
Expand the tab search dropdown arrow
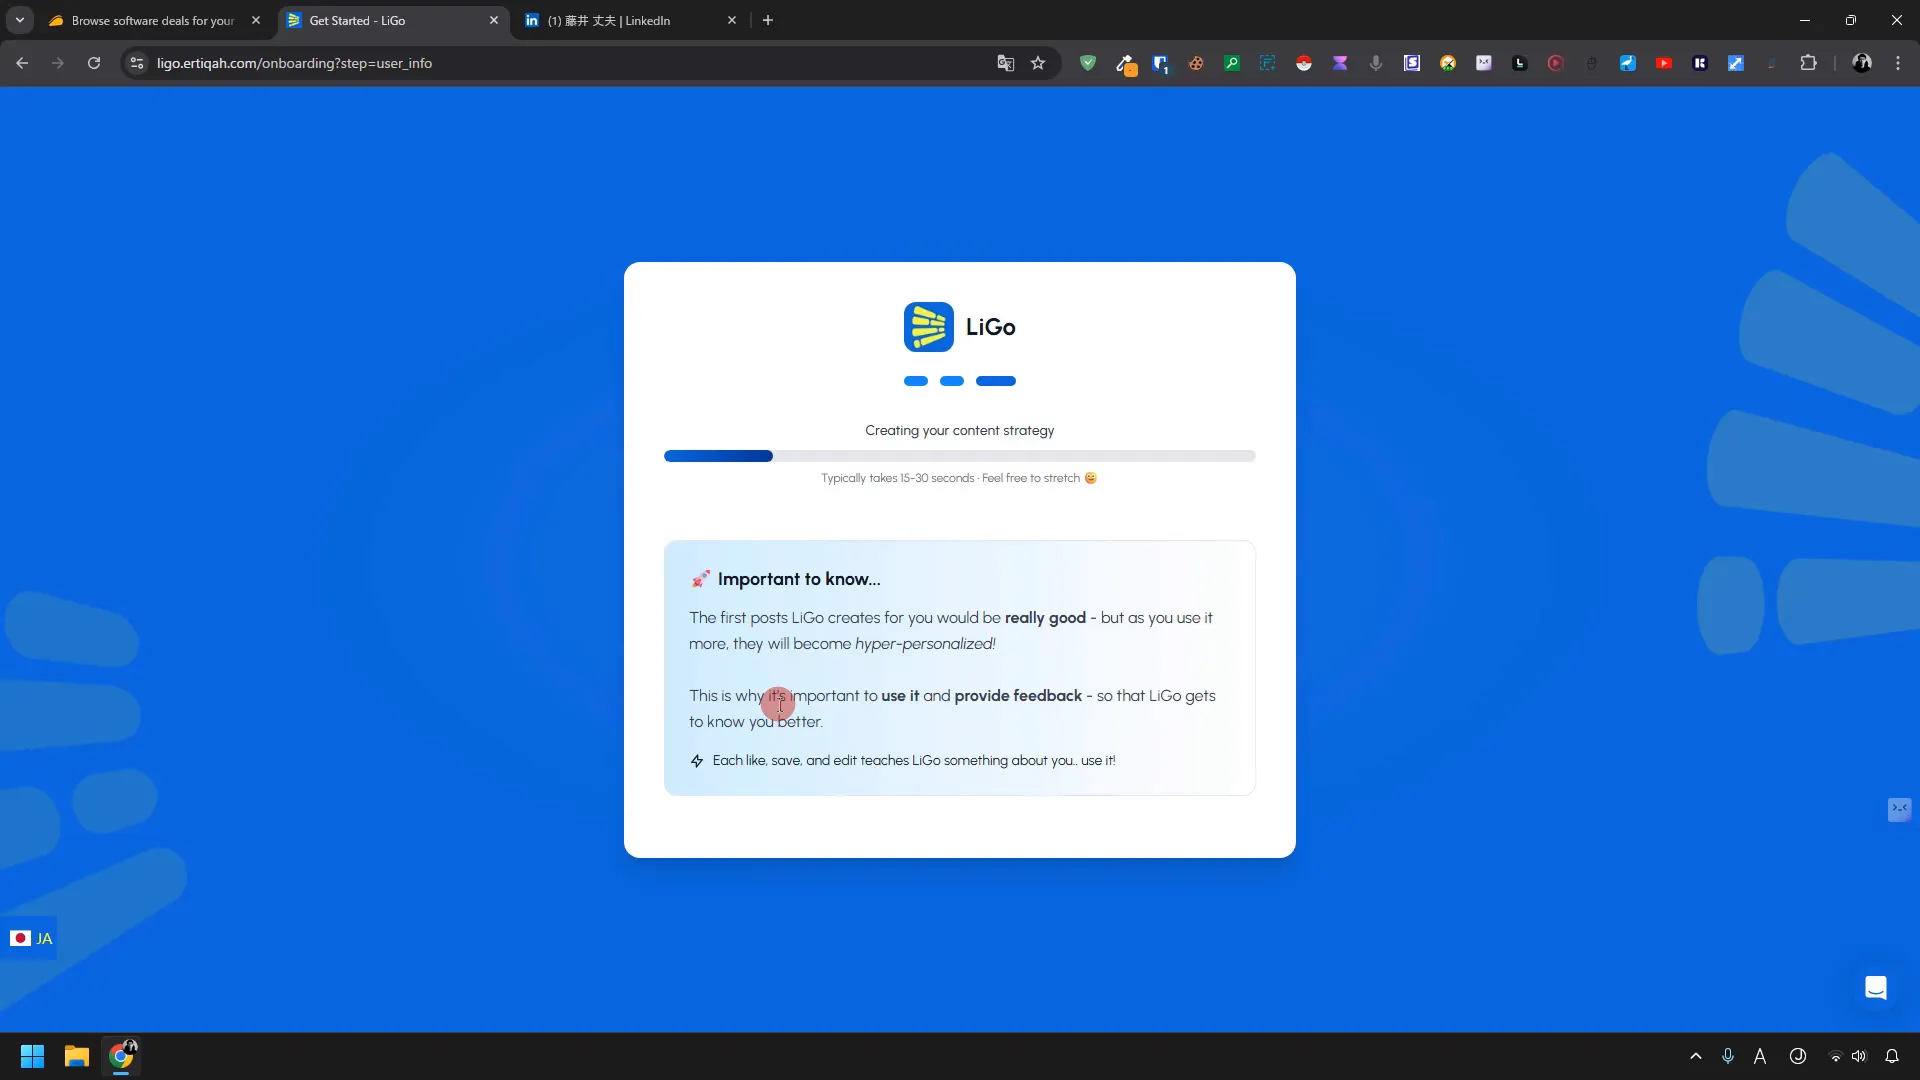tap(20, 20)
